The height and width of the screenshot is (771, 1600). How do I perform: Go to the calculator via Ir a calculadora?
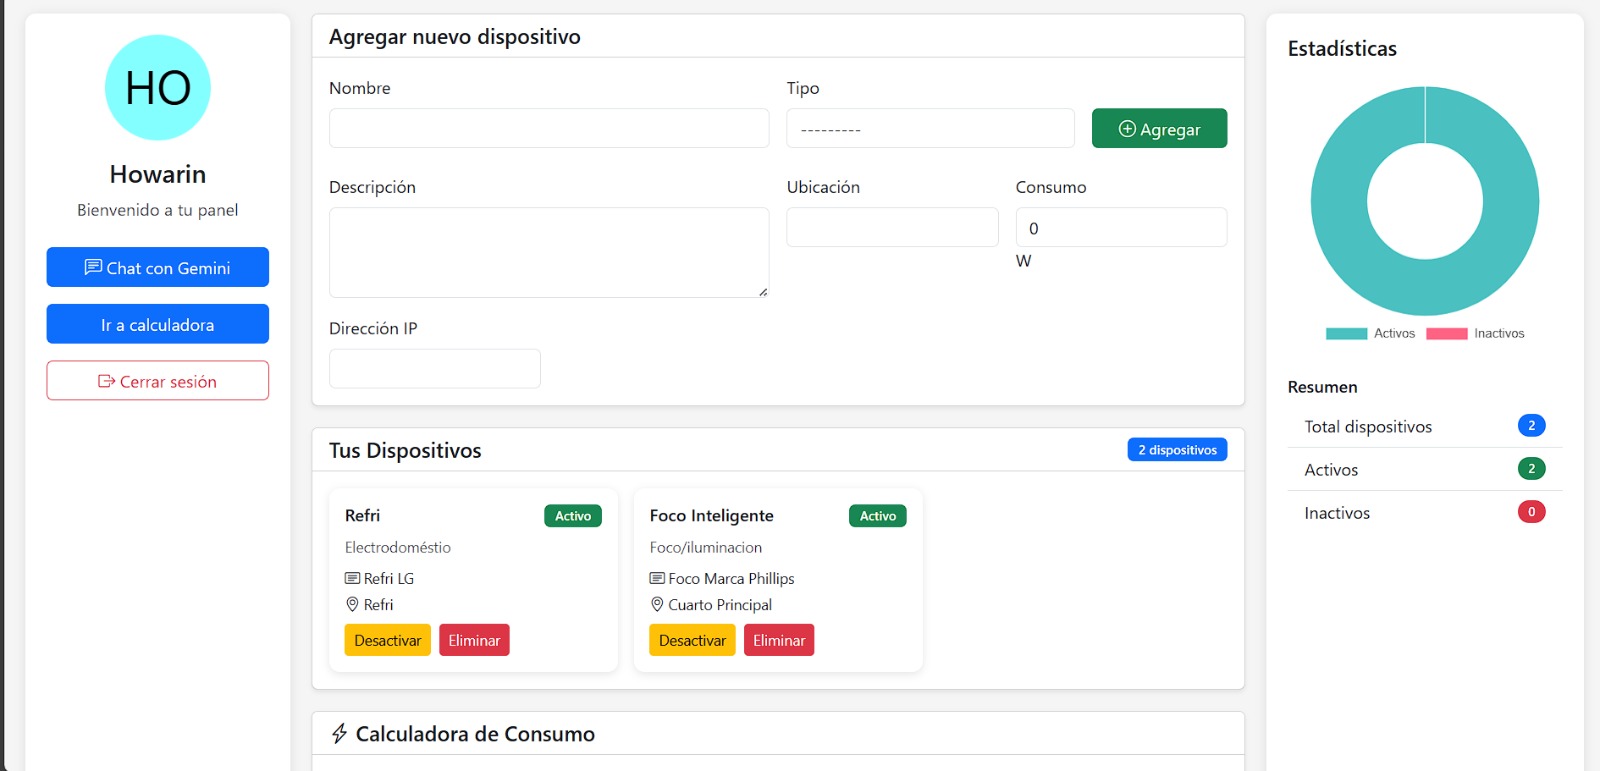[158, 324]
